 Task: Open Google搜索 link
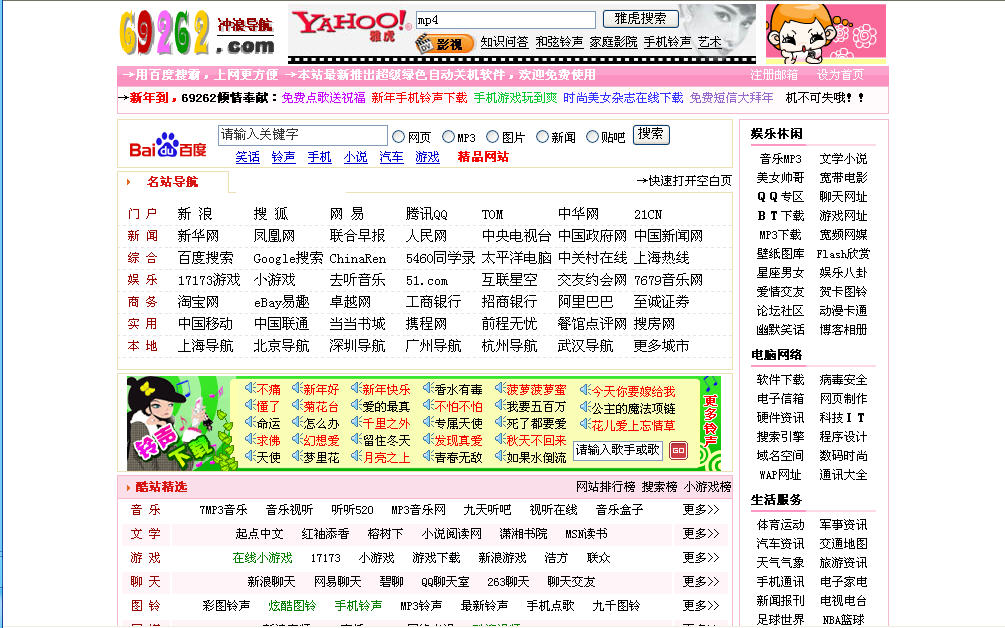tap(288, 258)
